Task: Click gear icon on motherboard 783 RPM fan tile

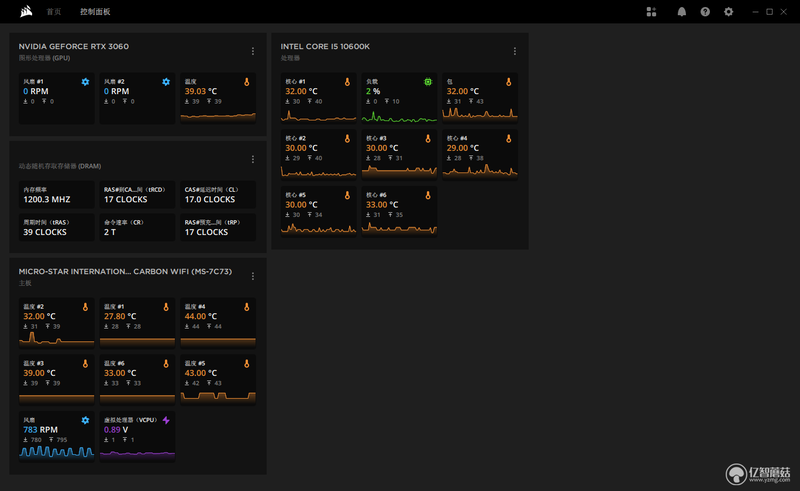Action: pos(85,420)
